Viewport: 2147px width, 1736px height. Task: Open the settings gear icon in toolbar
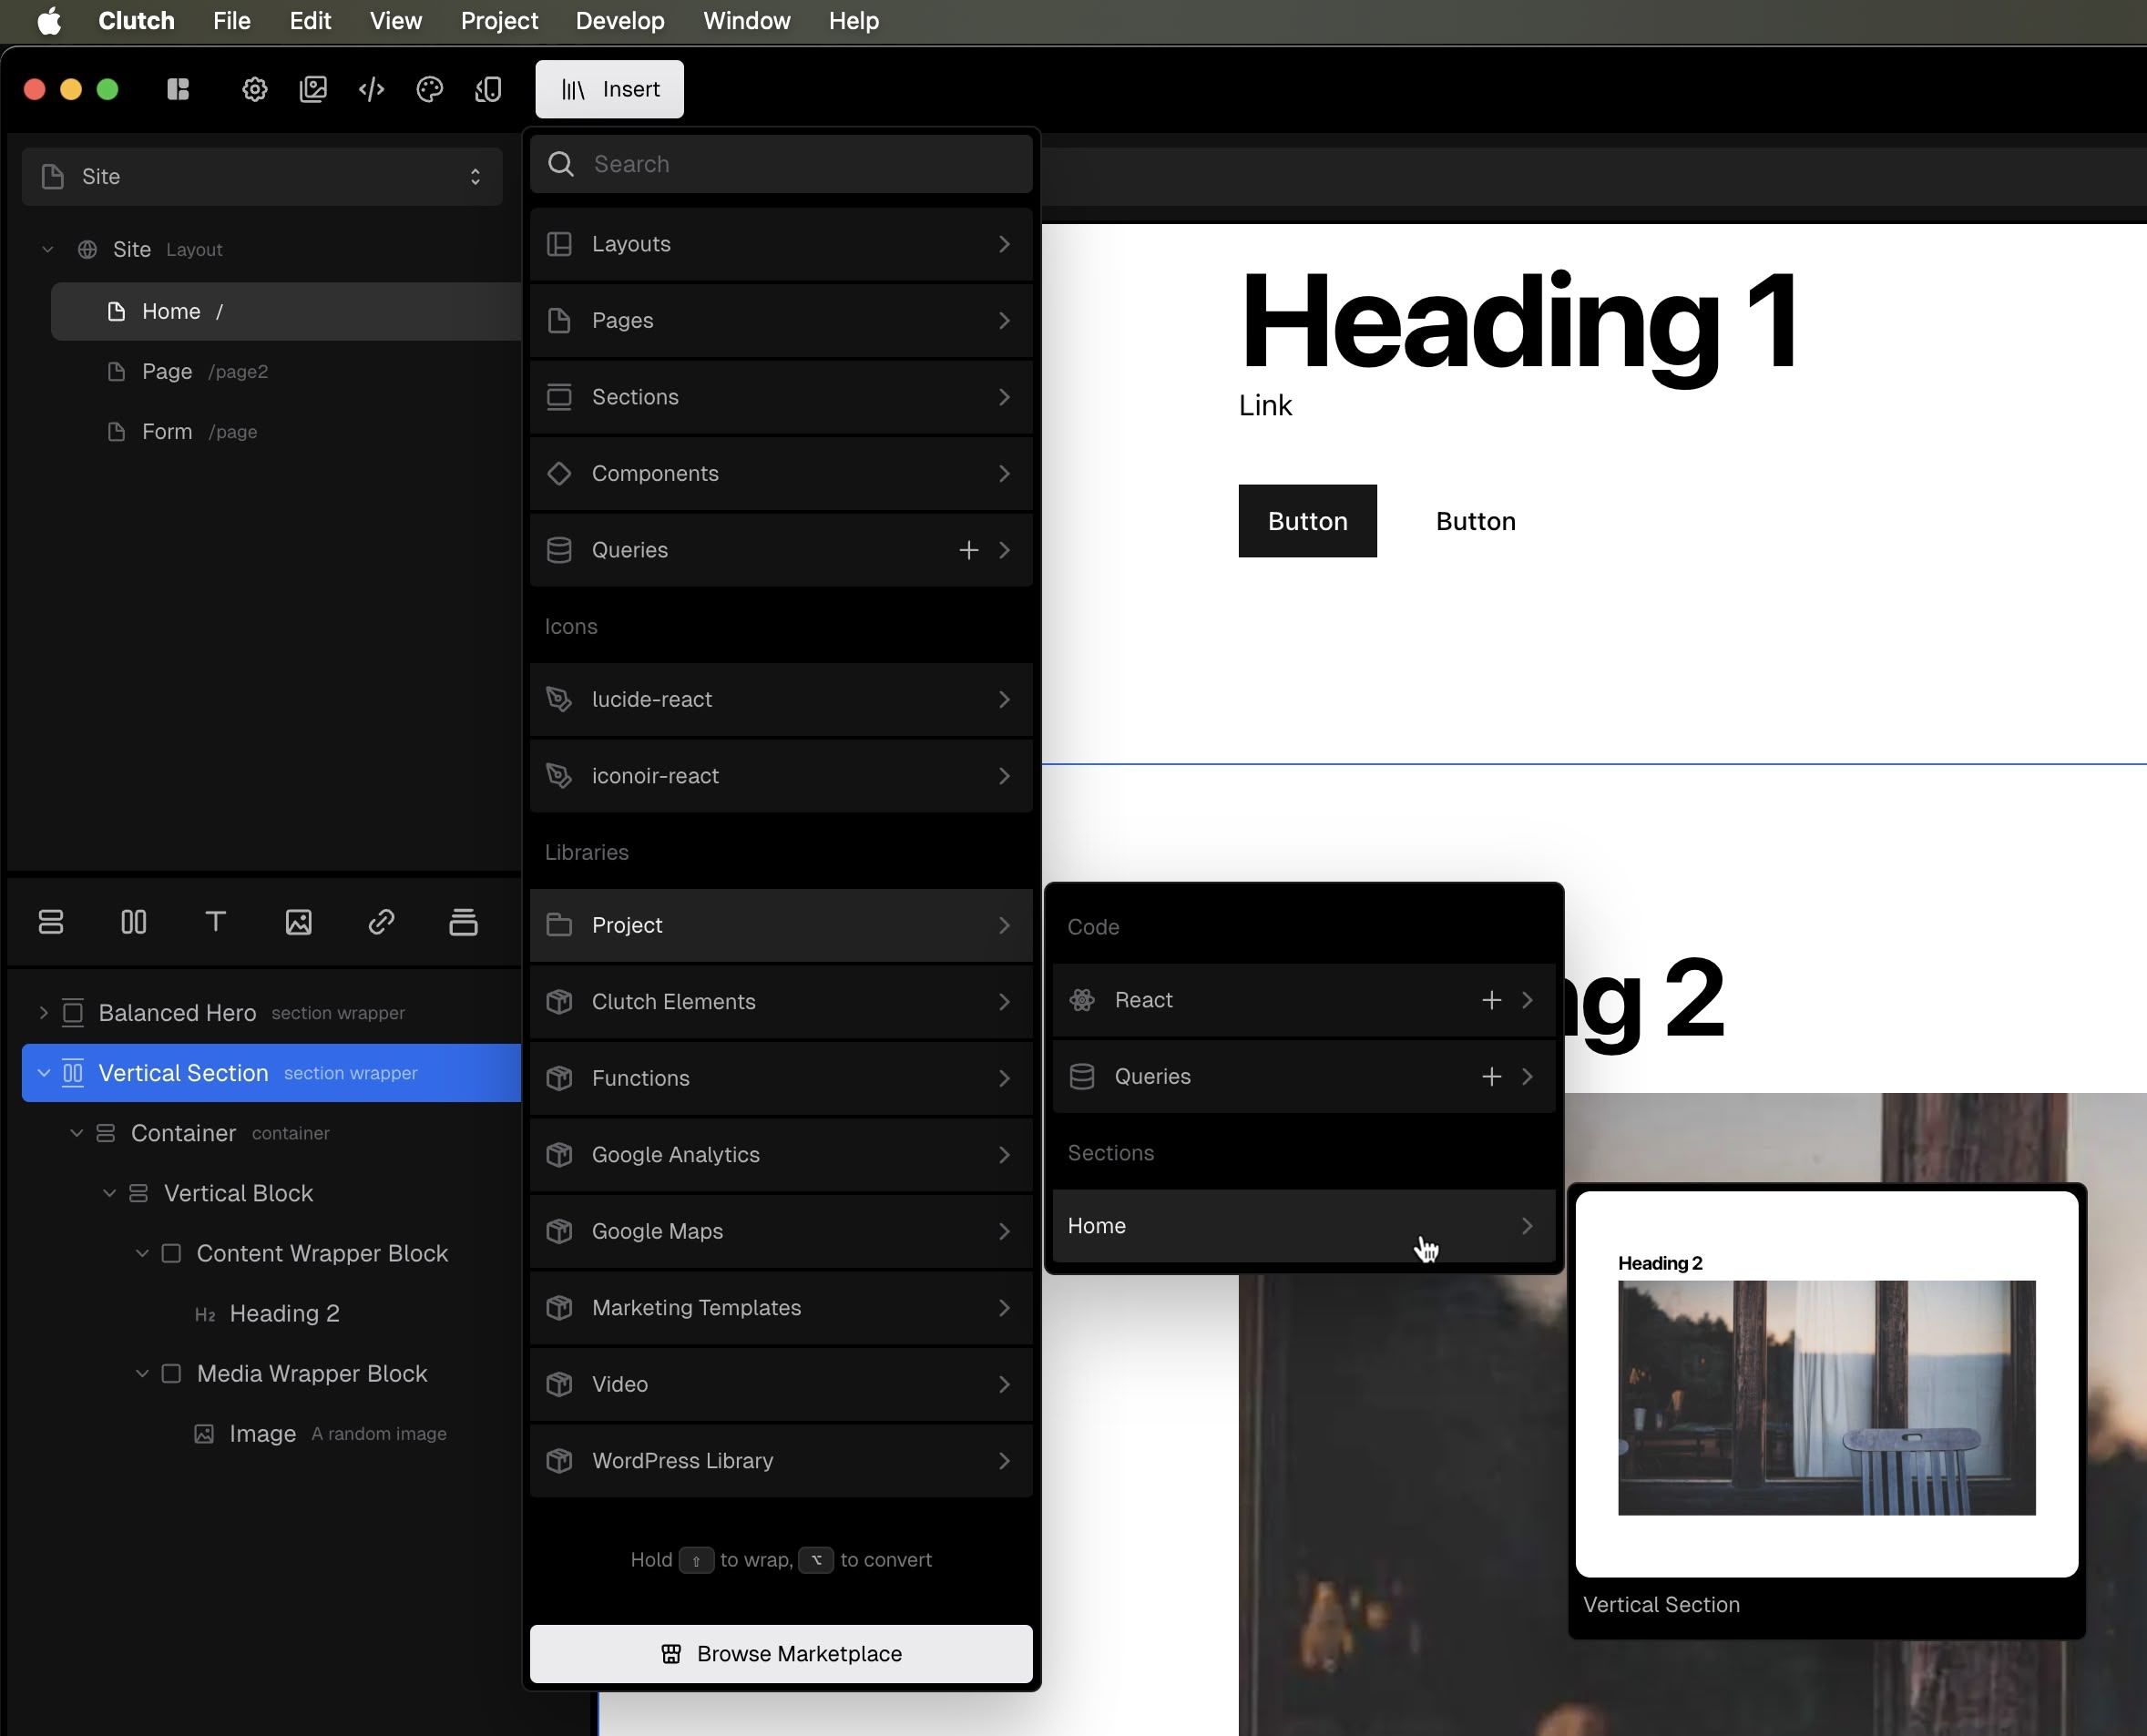tap(255, 90)
